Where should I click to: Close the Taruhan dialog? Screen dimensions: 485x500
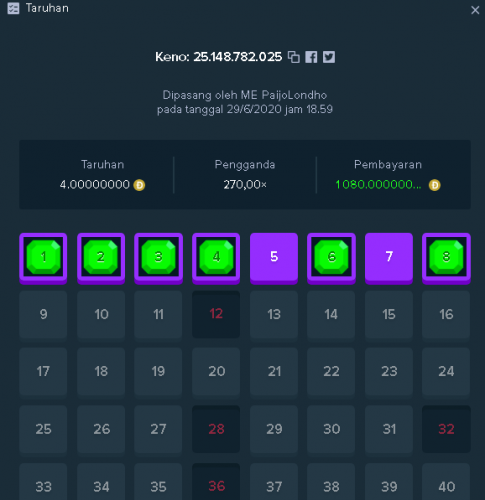[x=475, y=10]
